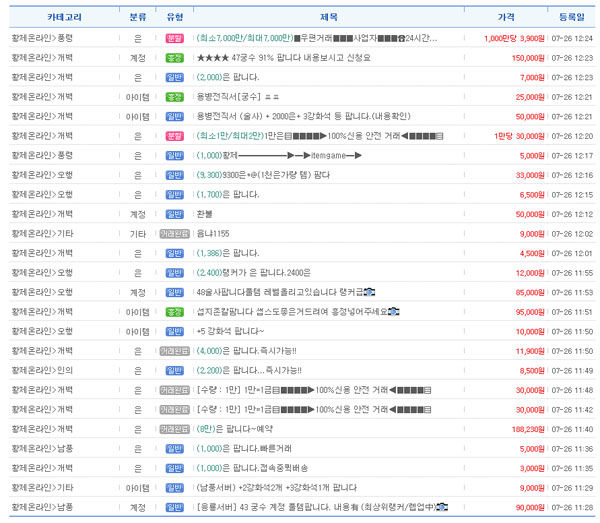This screenshot has height=523, width=600.
Task: Click the date 07-26 12:16
Action: pos(572,176)
